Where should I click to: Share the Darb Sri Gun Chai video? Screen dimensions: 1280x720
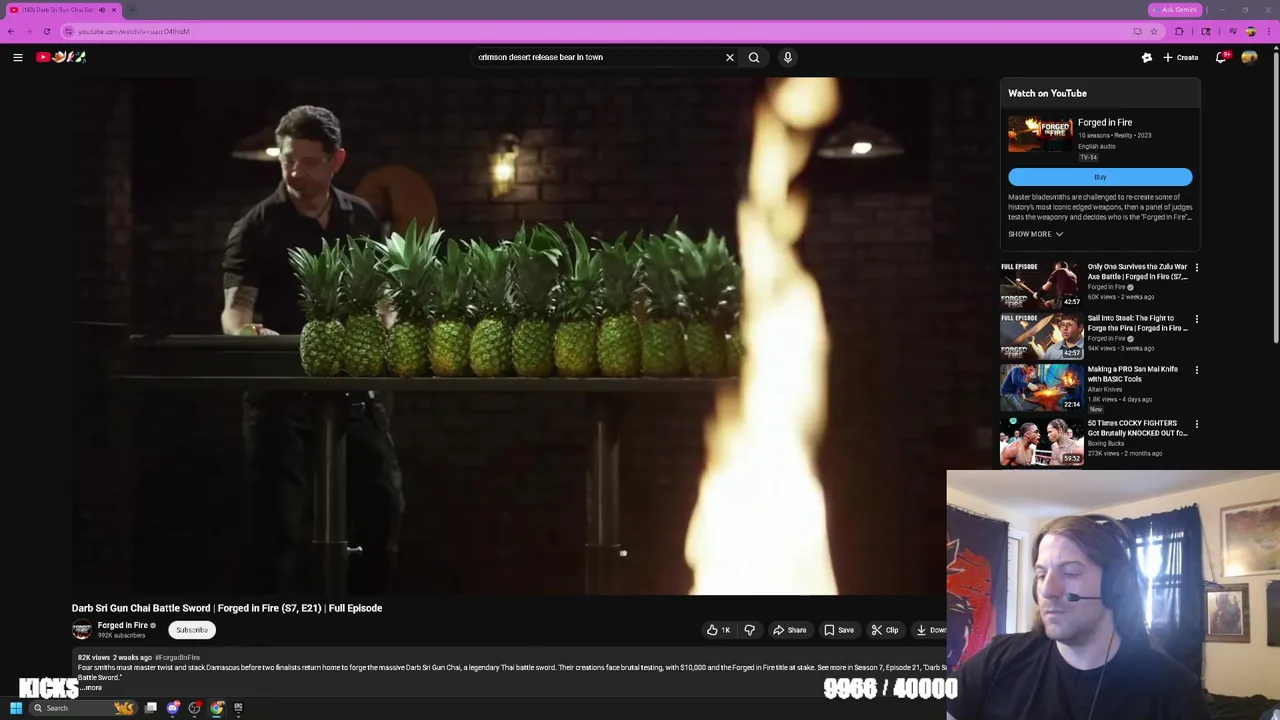click(x=790, y=630)
